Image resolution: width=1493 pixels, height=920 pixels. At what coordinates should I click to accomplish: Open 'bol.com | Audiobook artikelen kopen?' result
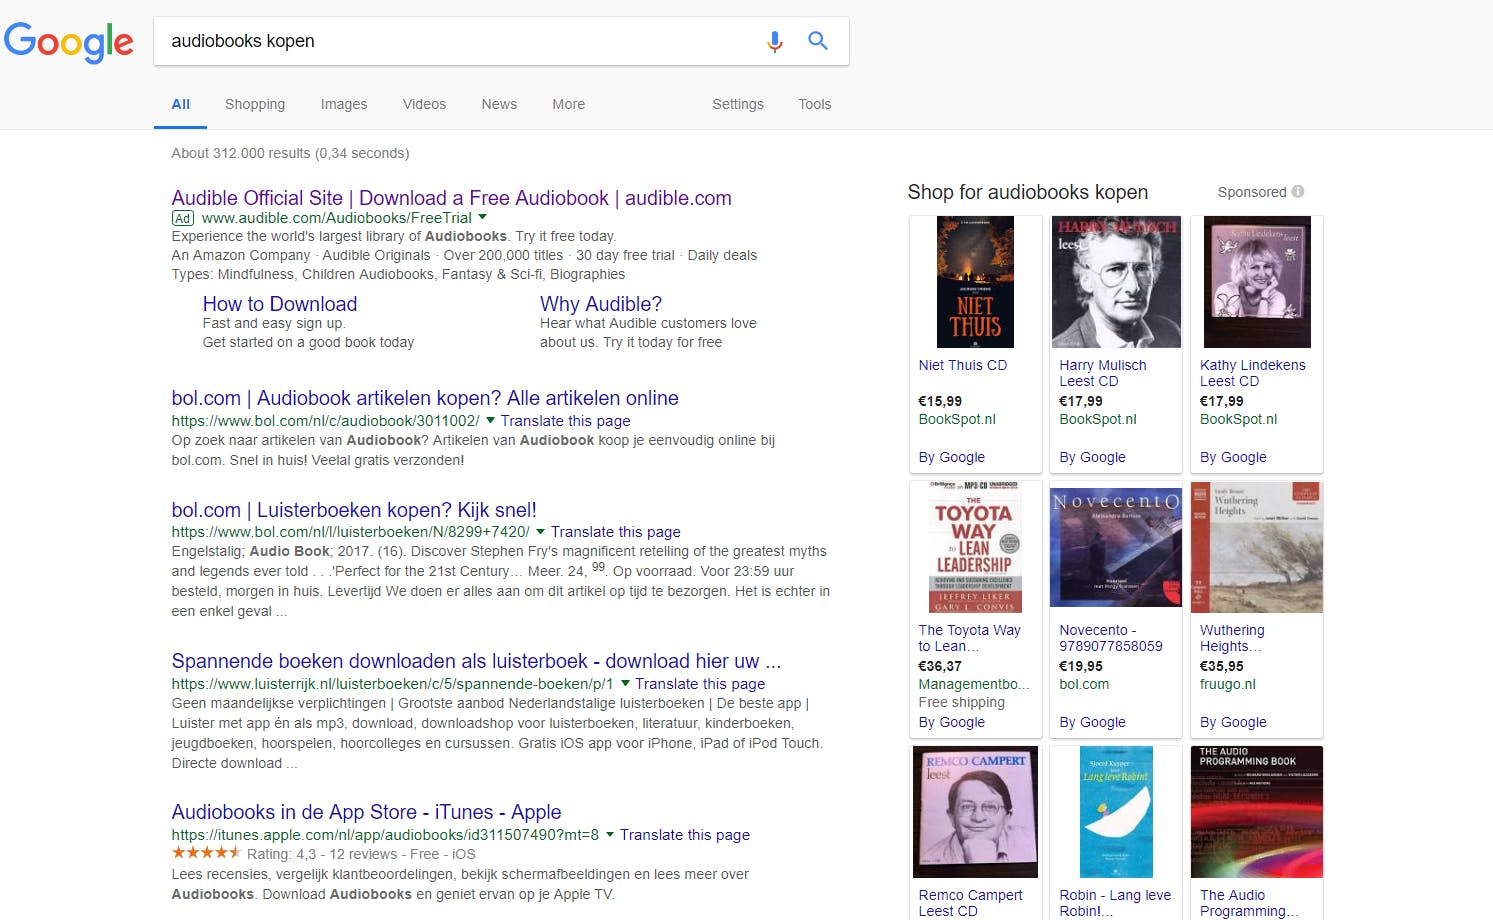[x=425, y=398]
